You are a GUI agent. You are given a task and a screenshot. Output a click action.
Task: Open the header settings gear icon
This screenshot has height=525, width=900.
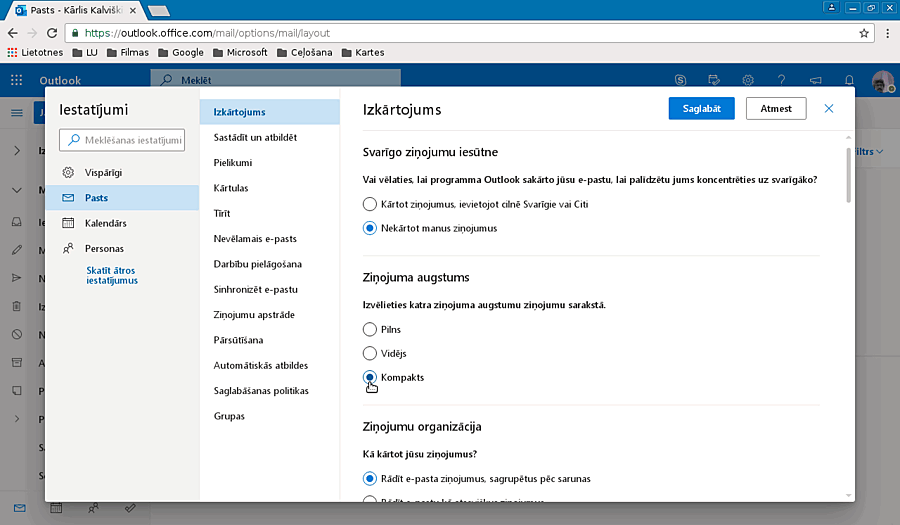[x=748, y=80]
